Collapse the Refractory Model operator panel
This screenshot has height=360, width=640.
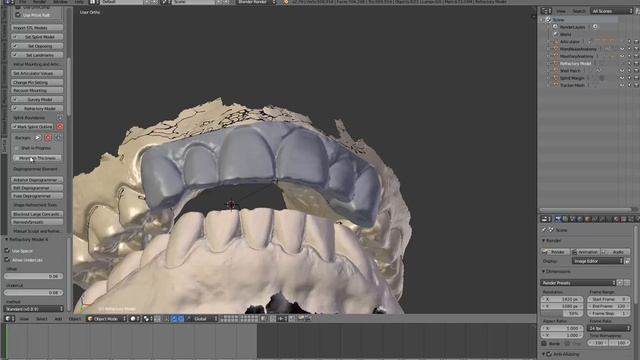click(x=7, y=240)
